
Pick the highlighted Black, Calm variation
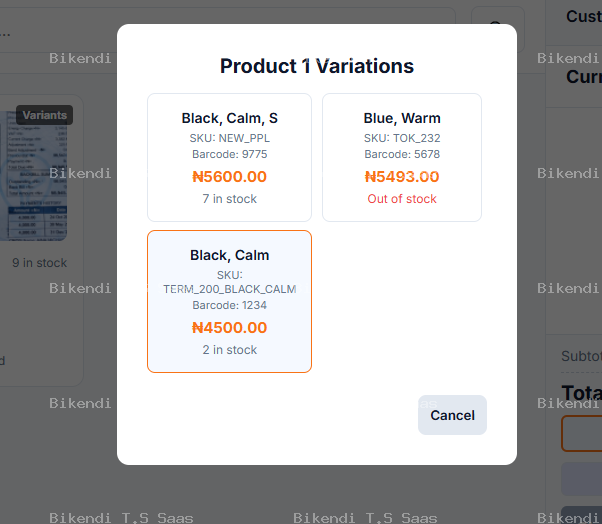click(229, 301)
